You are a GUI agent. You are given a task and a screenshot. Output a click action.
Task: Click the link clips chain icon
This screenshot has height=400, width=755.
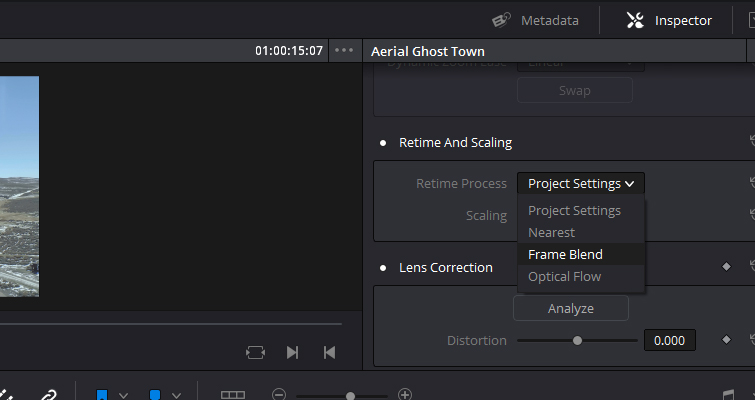coord(47,395)
